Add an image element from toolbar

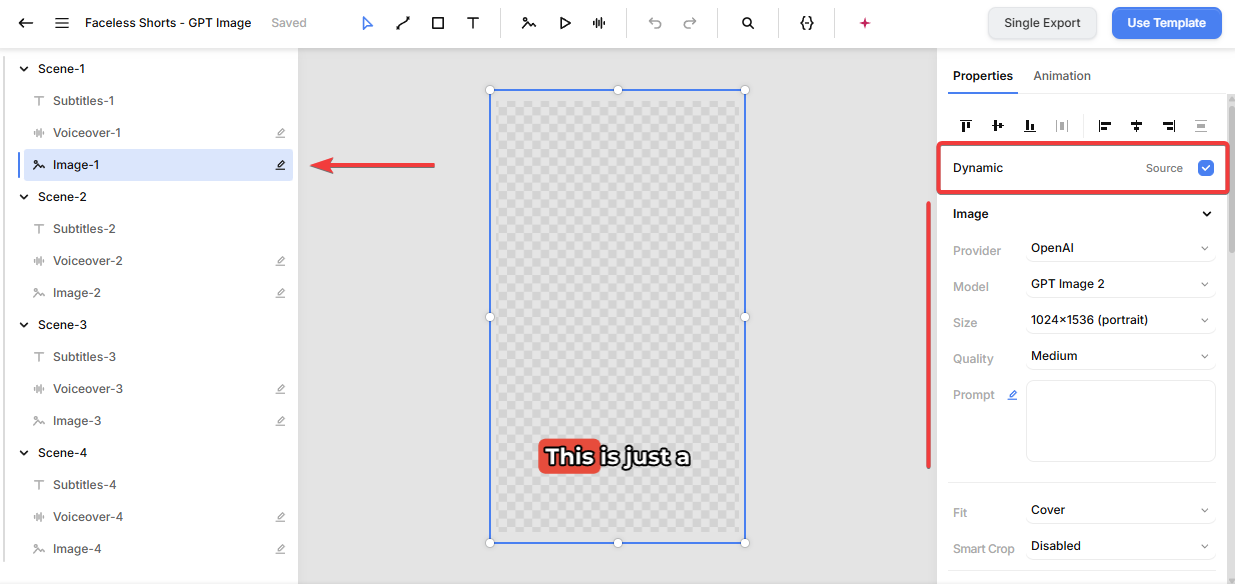[529, 23]
